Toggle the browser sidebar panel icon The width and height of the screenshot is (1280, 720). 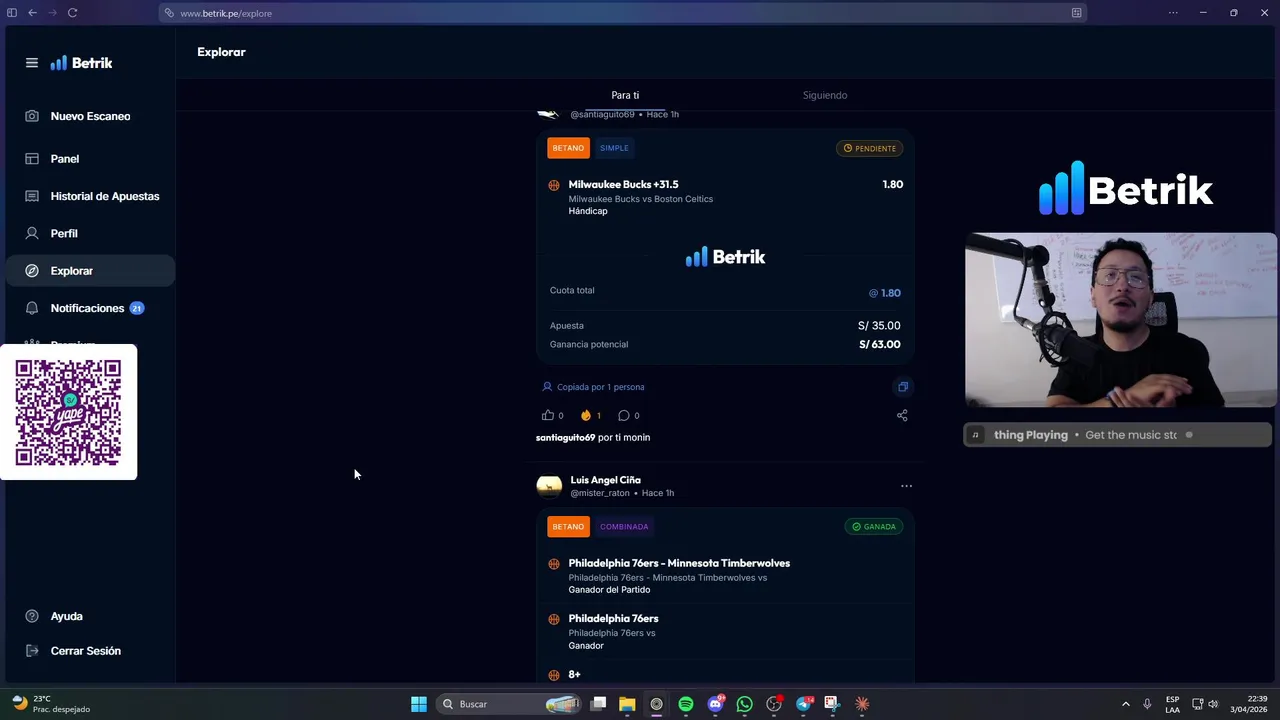tap(12, 13)
